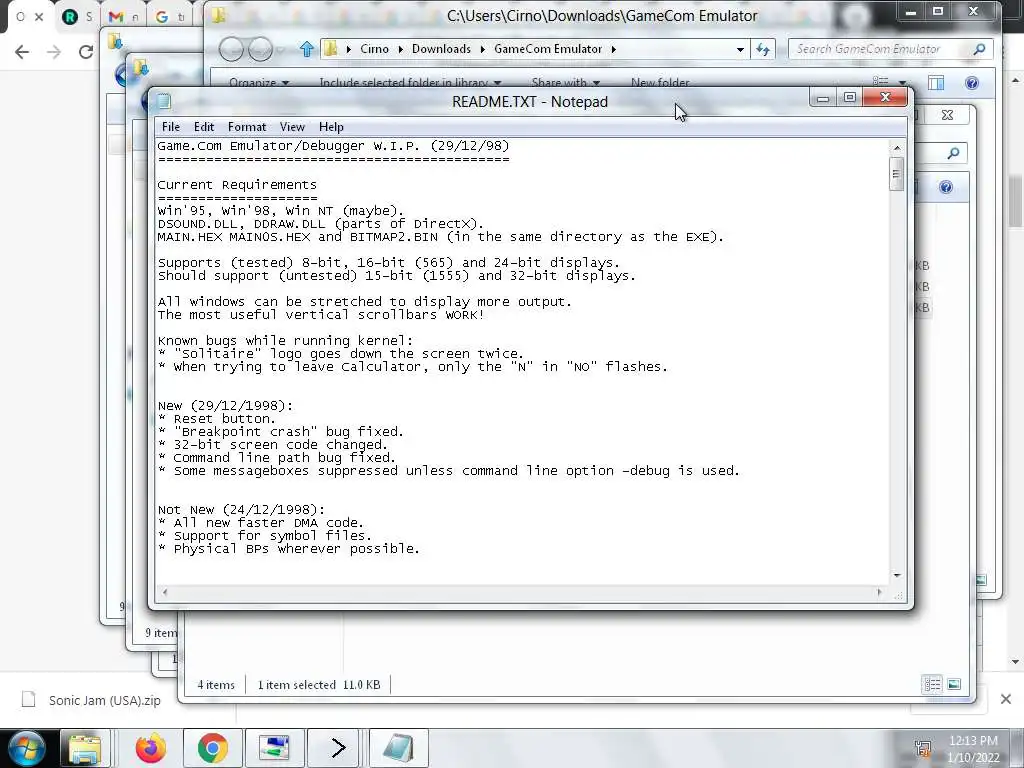Image resolution: width=1024 pixels, height=768 pixels.
Task: Open Include selected folder in library dropdown
Action: coord(410,83)
